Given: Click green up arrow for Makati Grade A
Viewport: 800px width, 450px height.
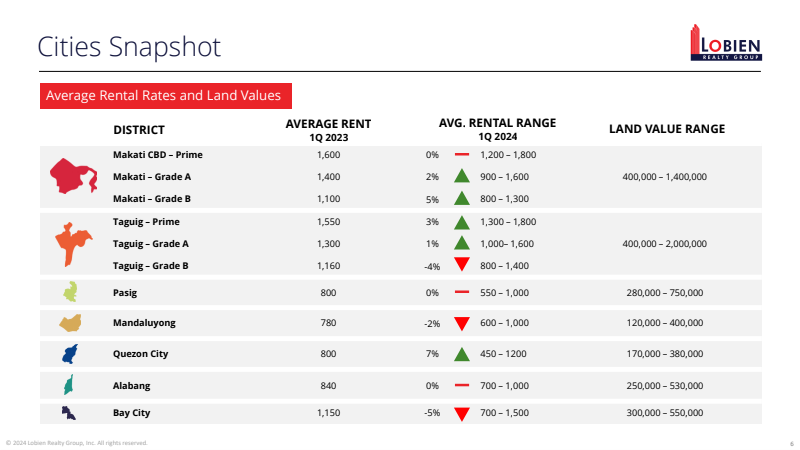Looking at the screenshot, I should (x=461, y=177).
